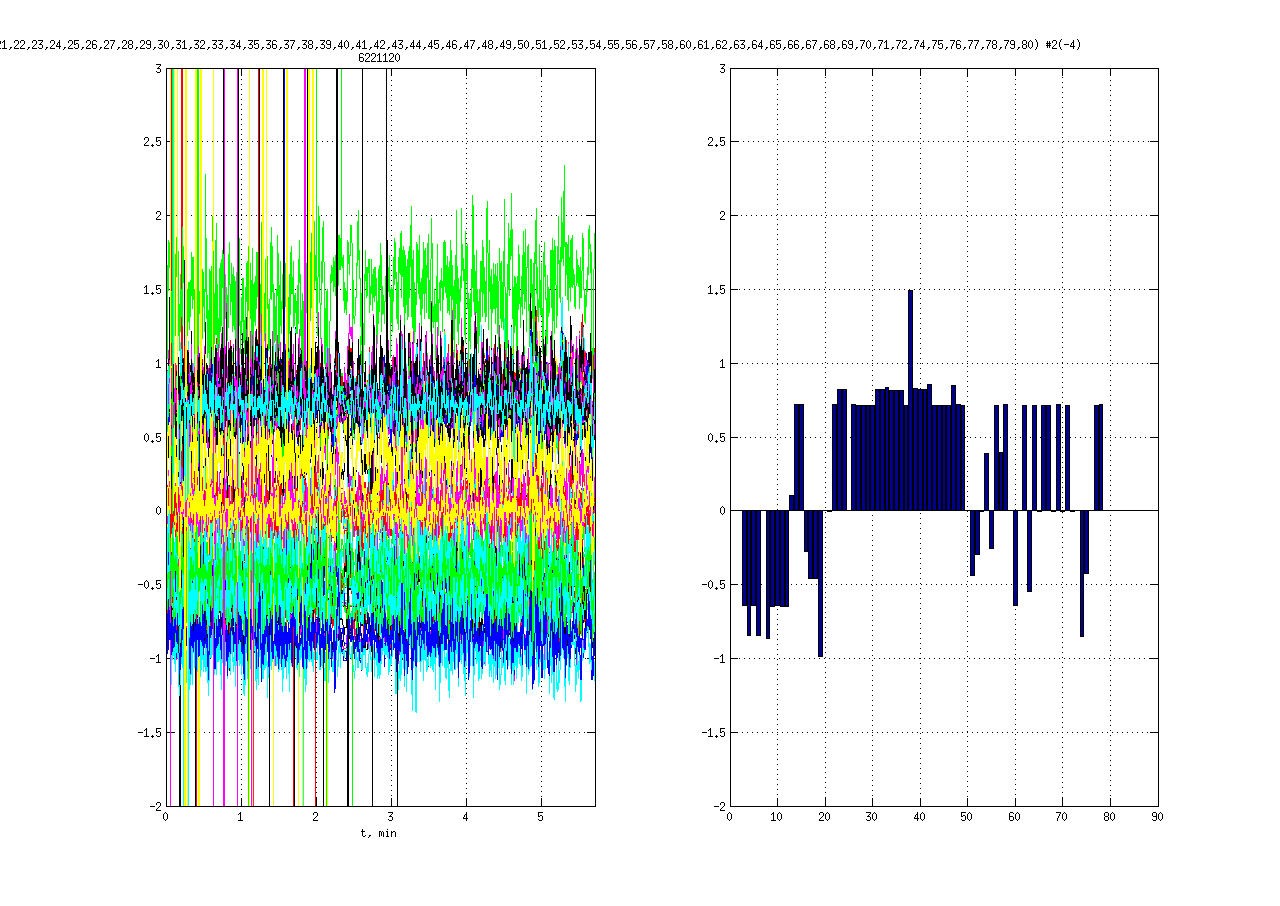Click the "t, min" x-axis label
The height and width of the screenshot is (906, 1280).
point(379,833)
